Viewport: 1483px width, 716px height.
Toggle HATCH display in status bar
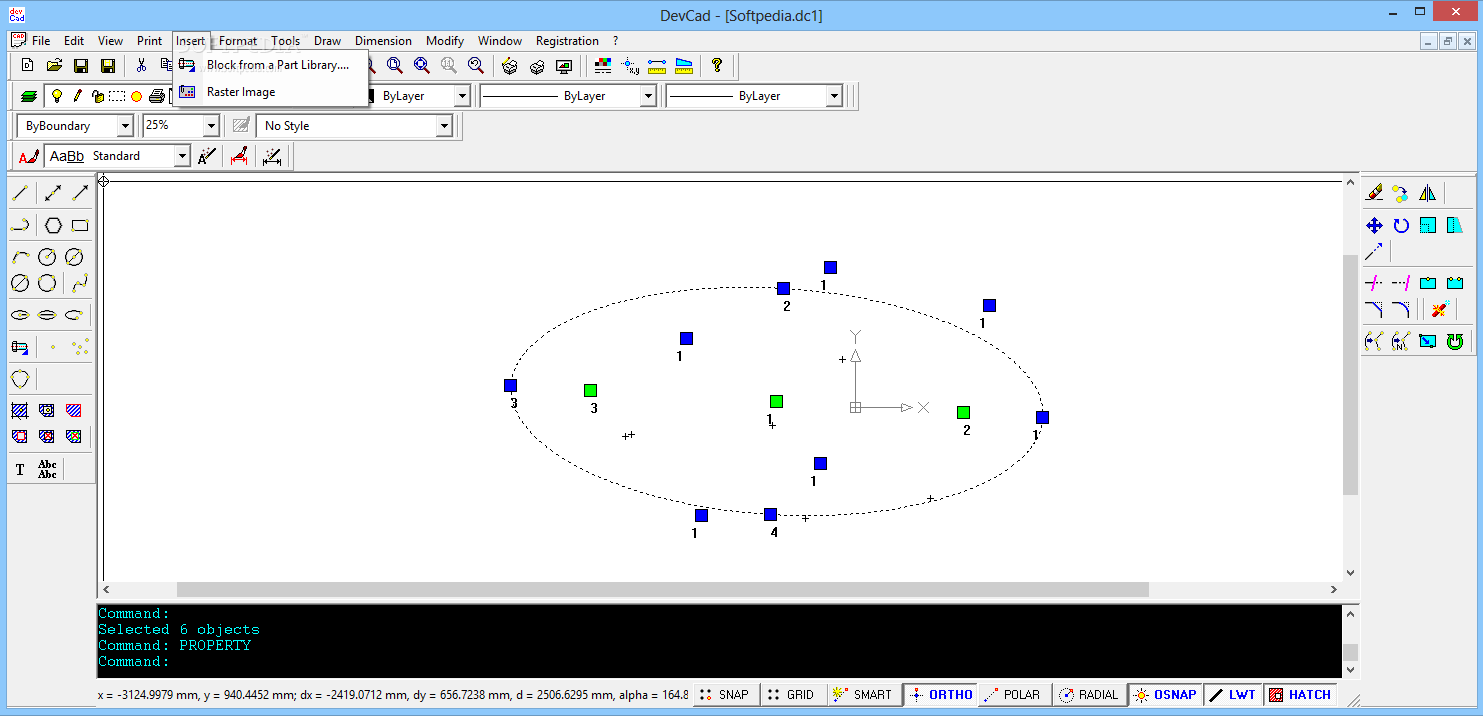pyautogui.click(x=1300, y=694)
